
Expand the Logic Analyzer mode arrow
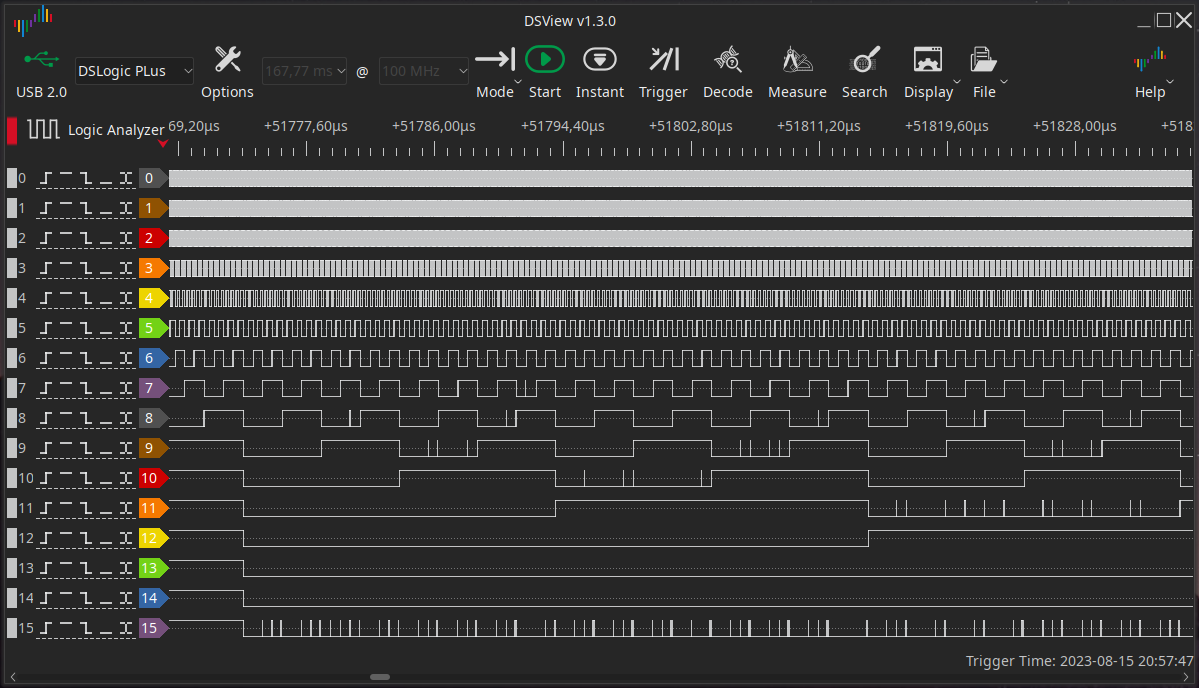pos(163,144)
